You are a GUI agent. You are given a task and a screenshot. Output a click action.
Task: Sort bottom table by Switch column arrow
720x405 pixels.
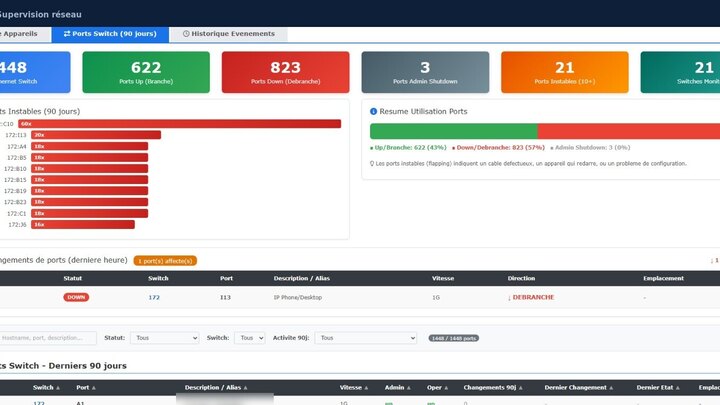tap(58, 388)
